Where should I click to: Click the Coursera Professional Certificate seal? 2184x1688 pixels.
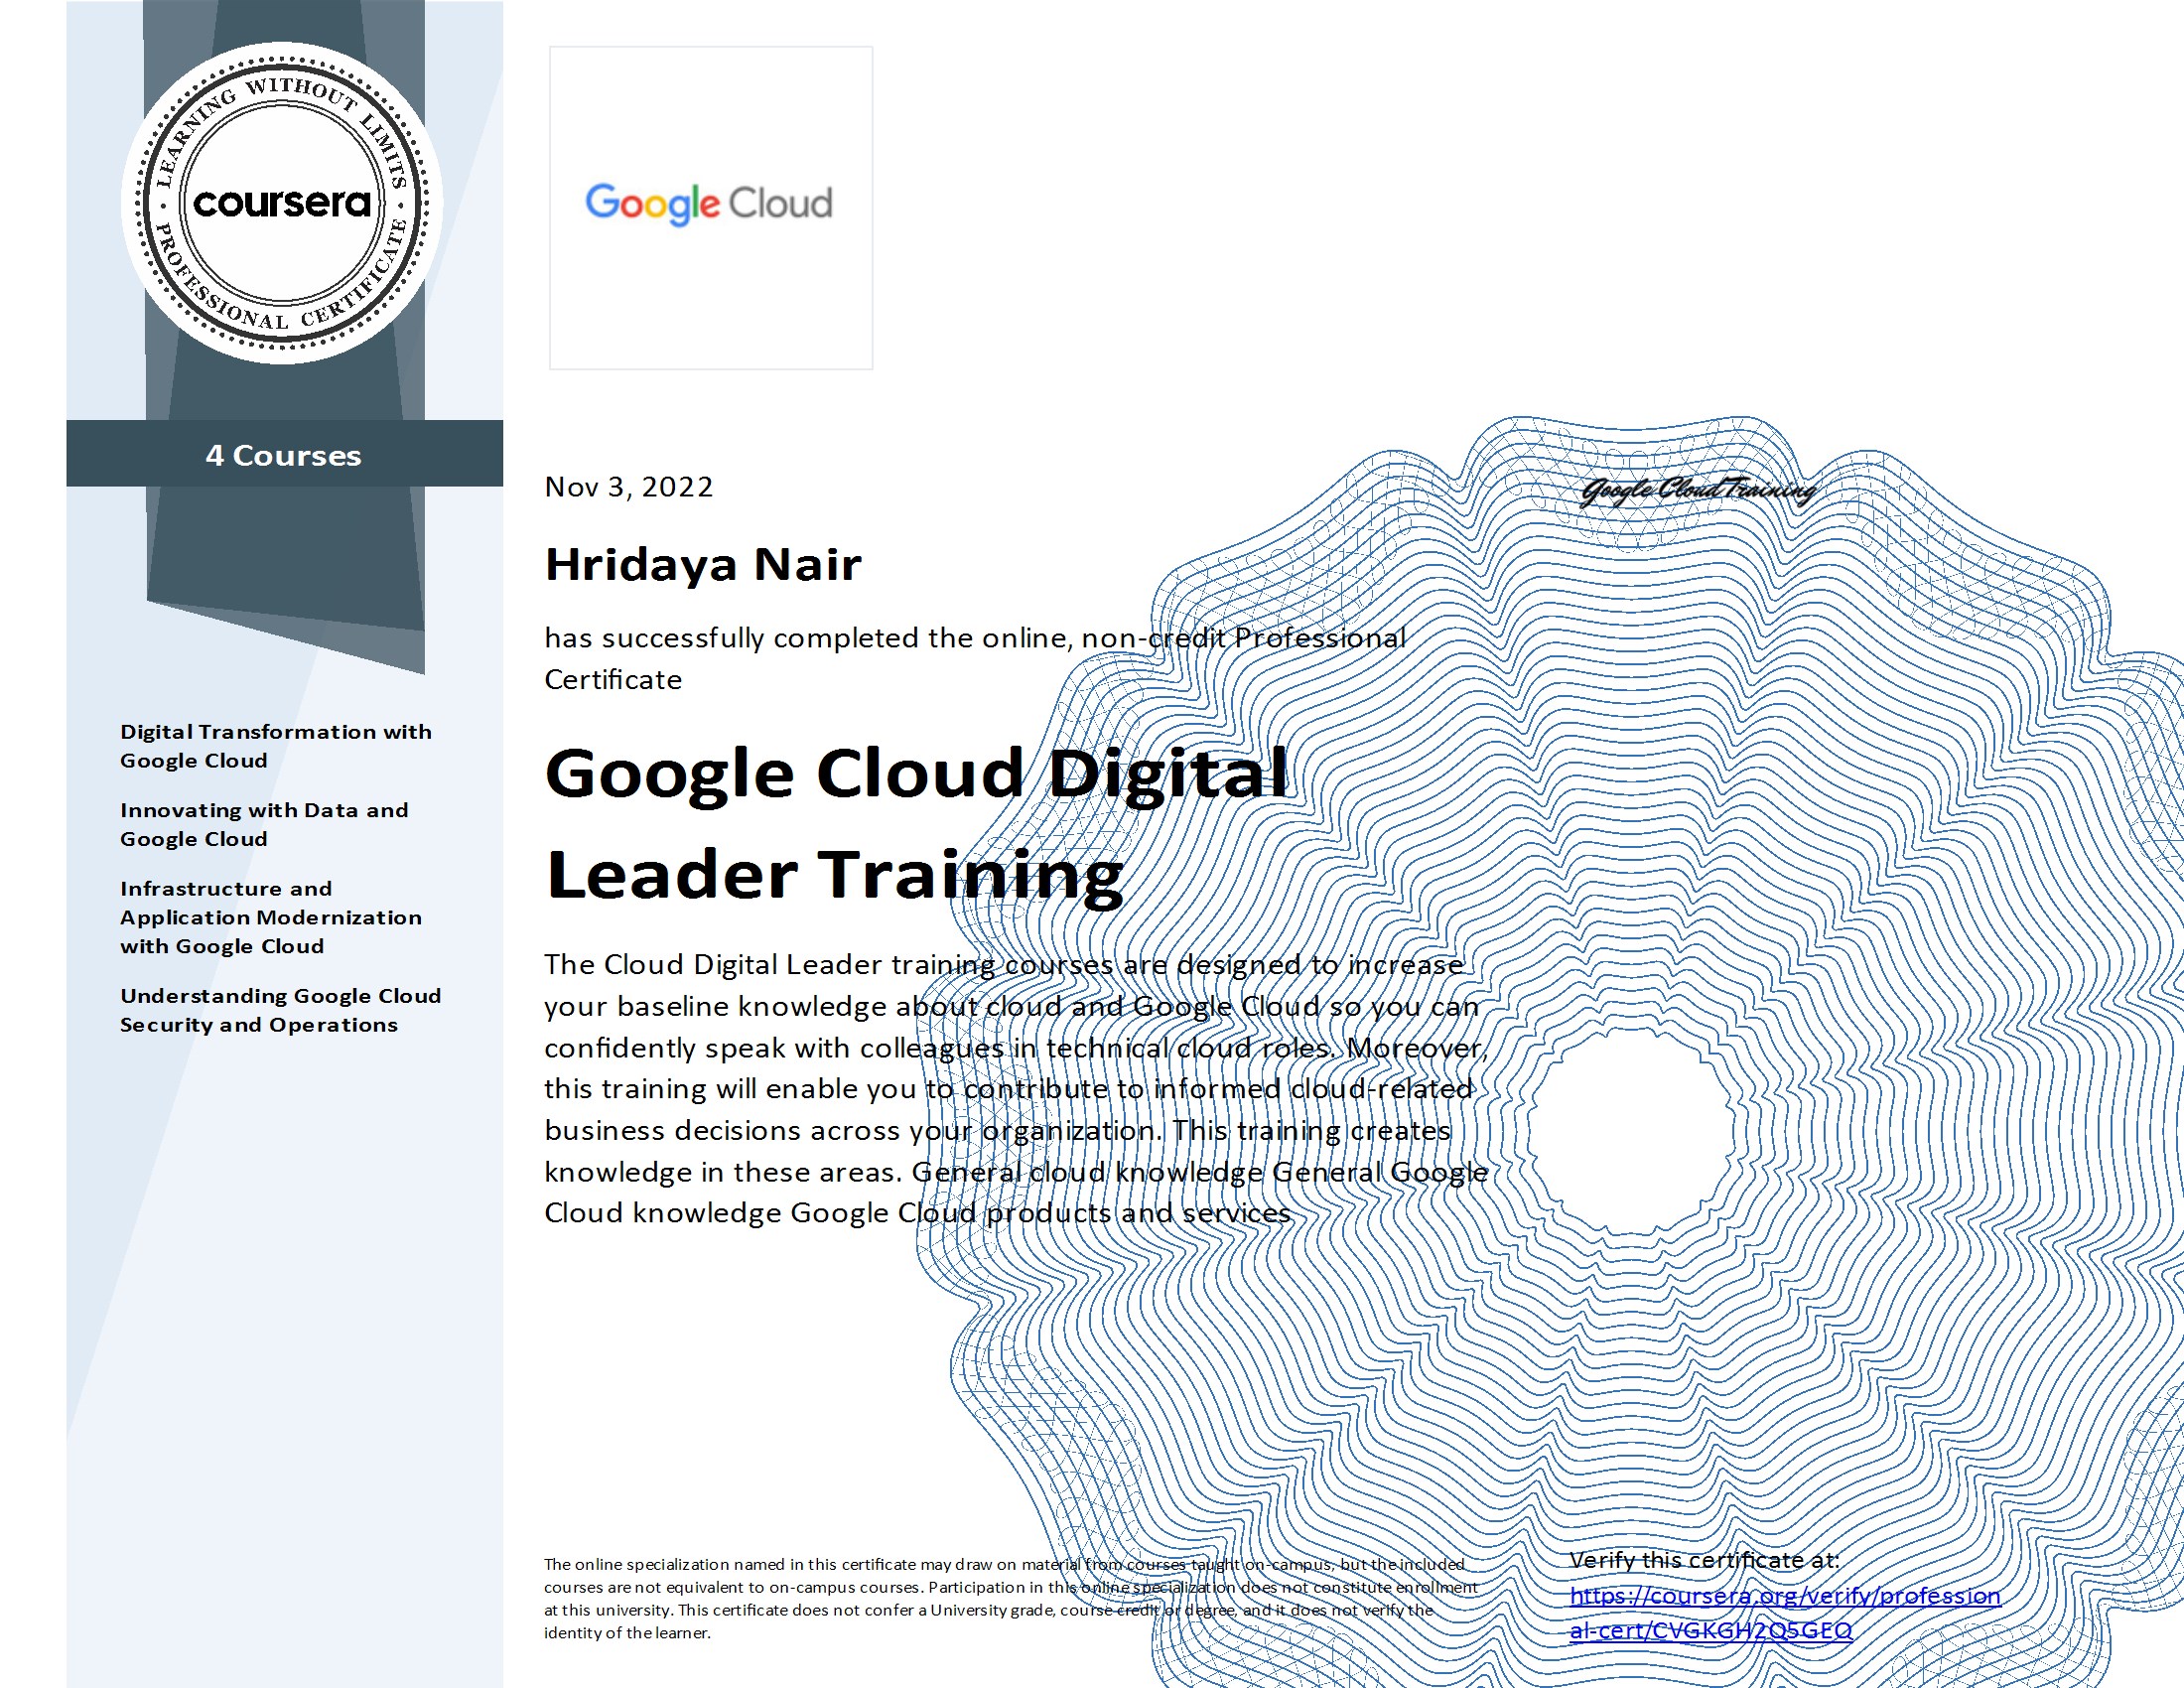tap(282, 203)
